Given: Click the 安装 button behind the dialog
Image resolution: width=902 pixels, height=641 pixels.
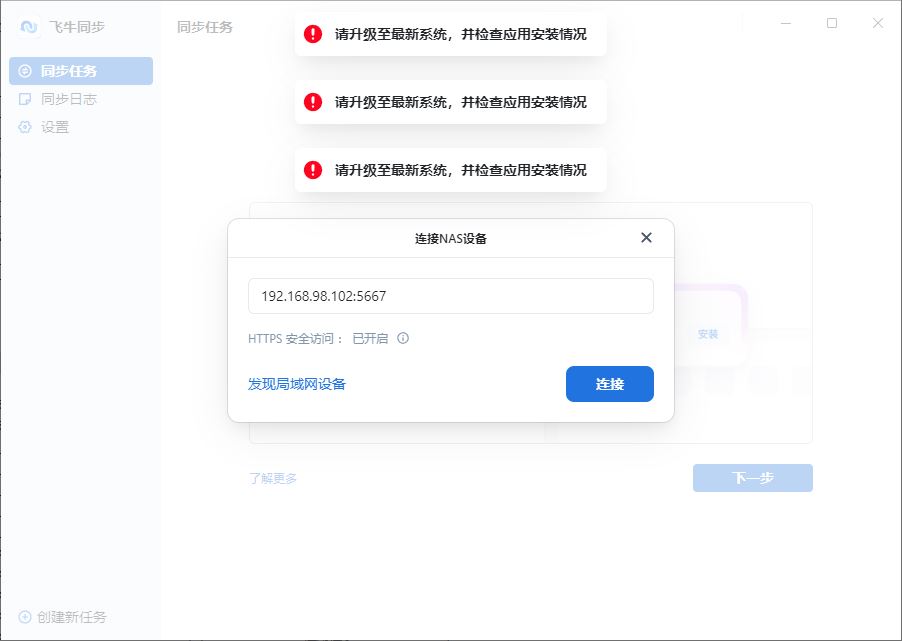Looking at the screenshot, I should point(708,334).
